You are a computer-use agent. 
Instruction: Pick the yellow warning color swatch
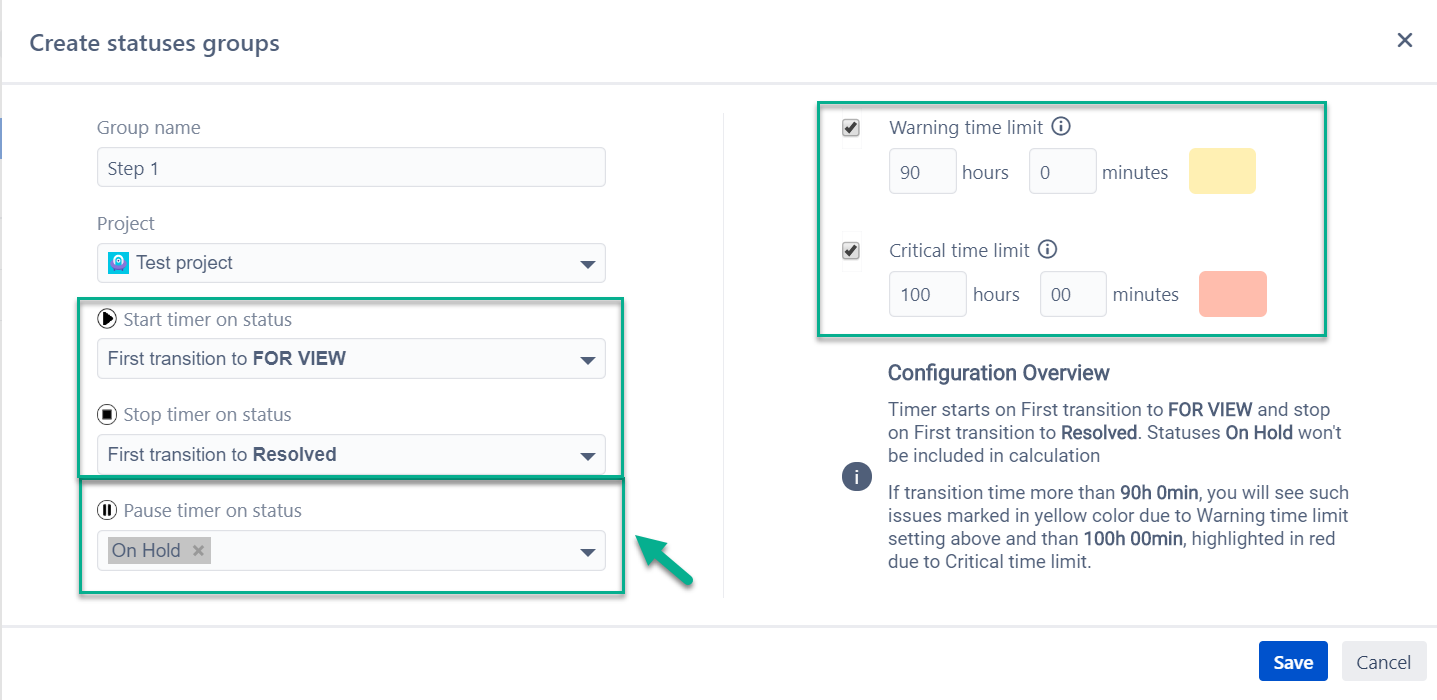[1222, 171]
